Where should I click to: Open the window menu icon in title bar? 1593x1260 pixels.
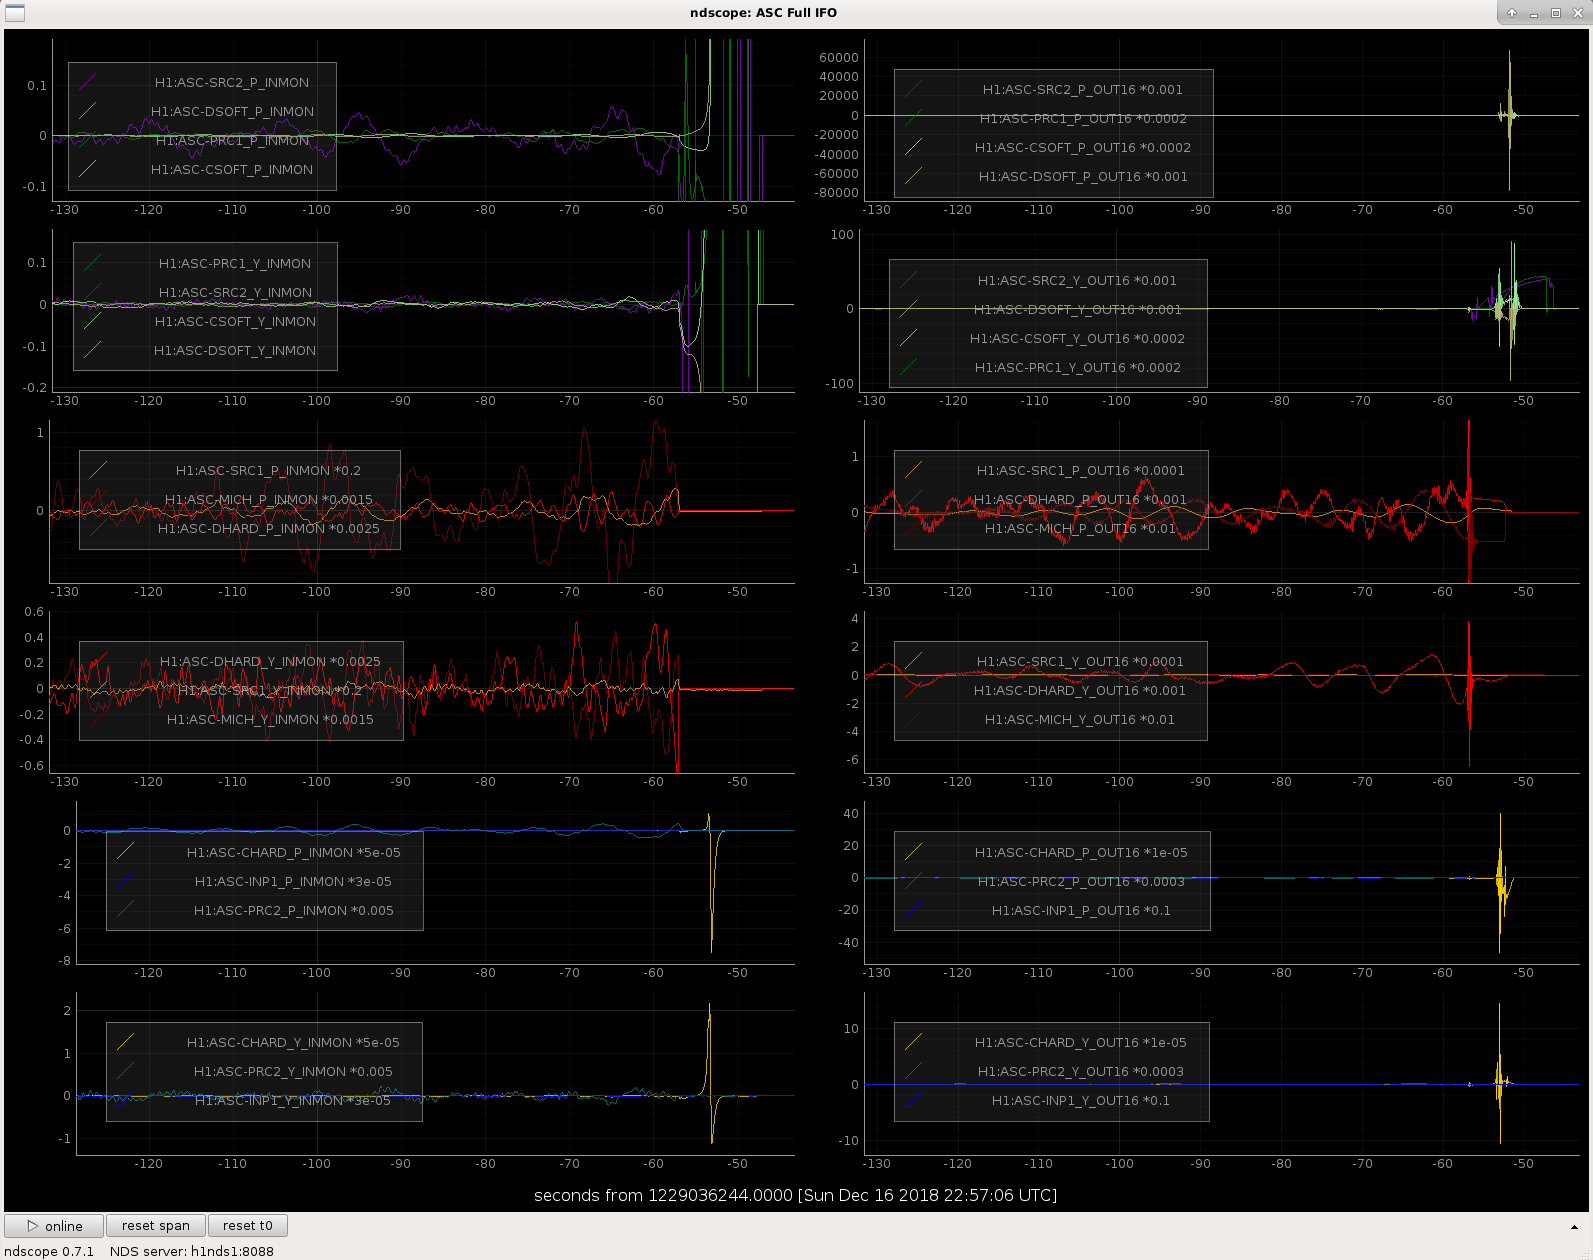pos(15,13)
